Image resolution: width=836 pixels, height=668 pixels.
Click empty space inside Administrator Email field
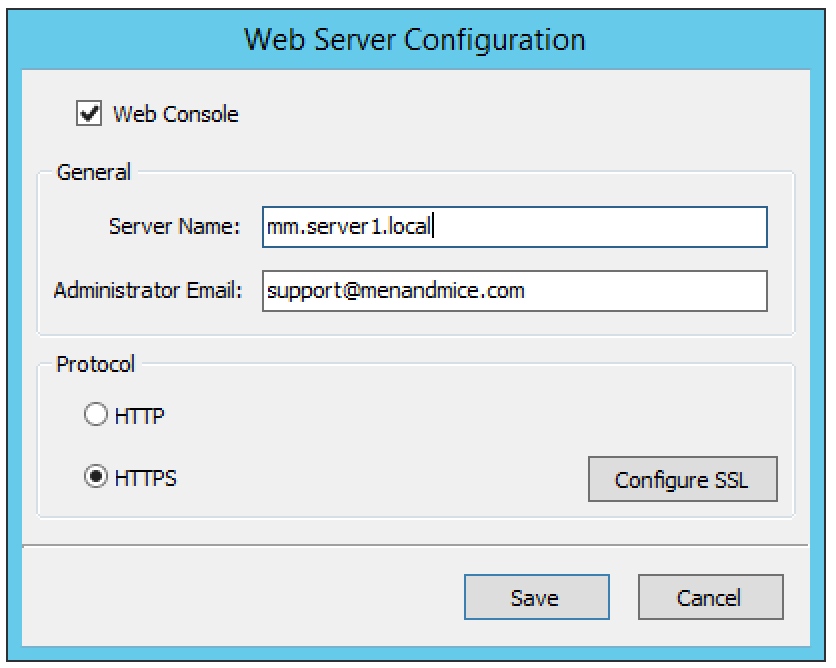(x=645, y=291)
